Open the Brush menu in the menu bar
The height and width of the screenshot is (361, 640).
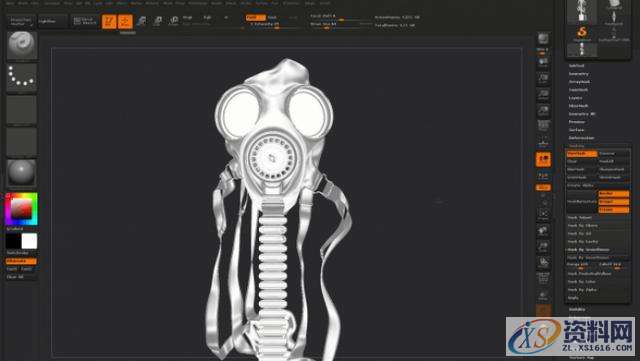click(23, 3)
